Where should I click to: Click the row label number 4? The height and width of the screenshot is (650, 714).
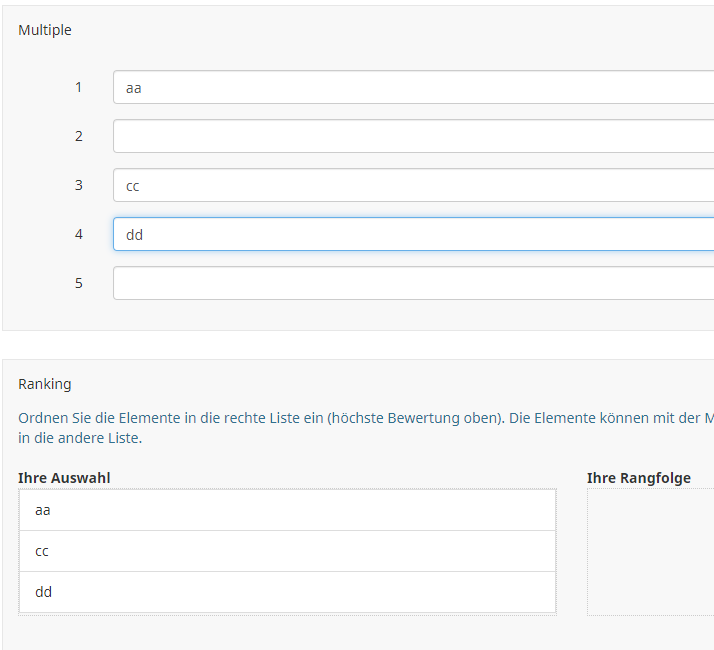click(79, 234)
